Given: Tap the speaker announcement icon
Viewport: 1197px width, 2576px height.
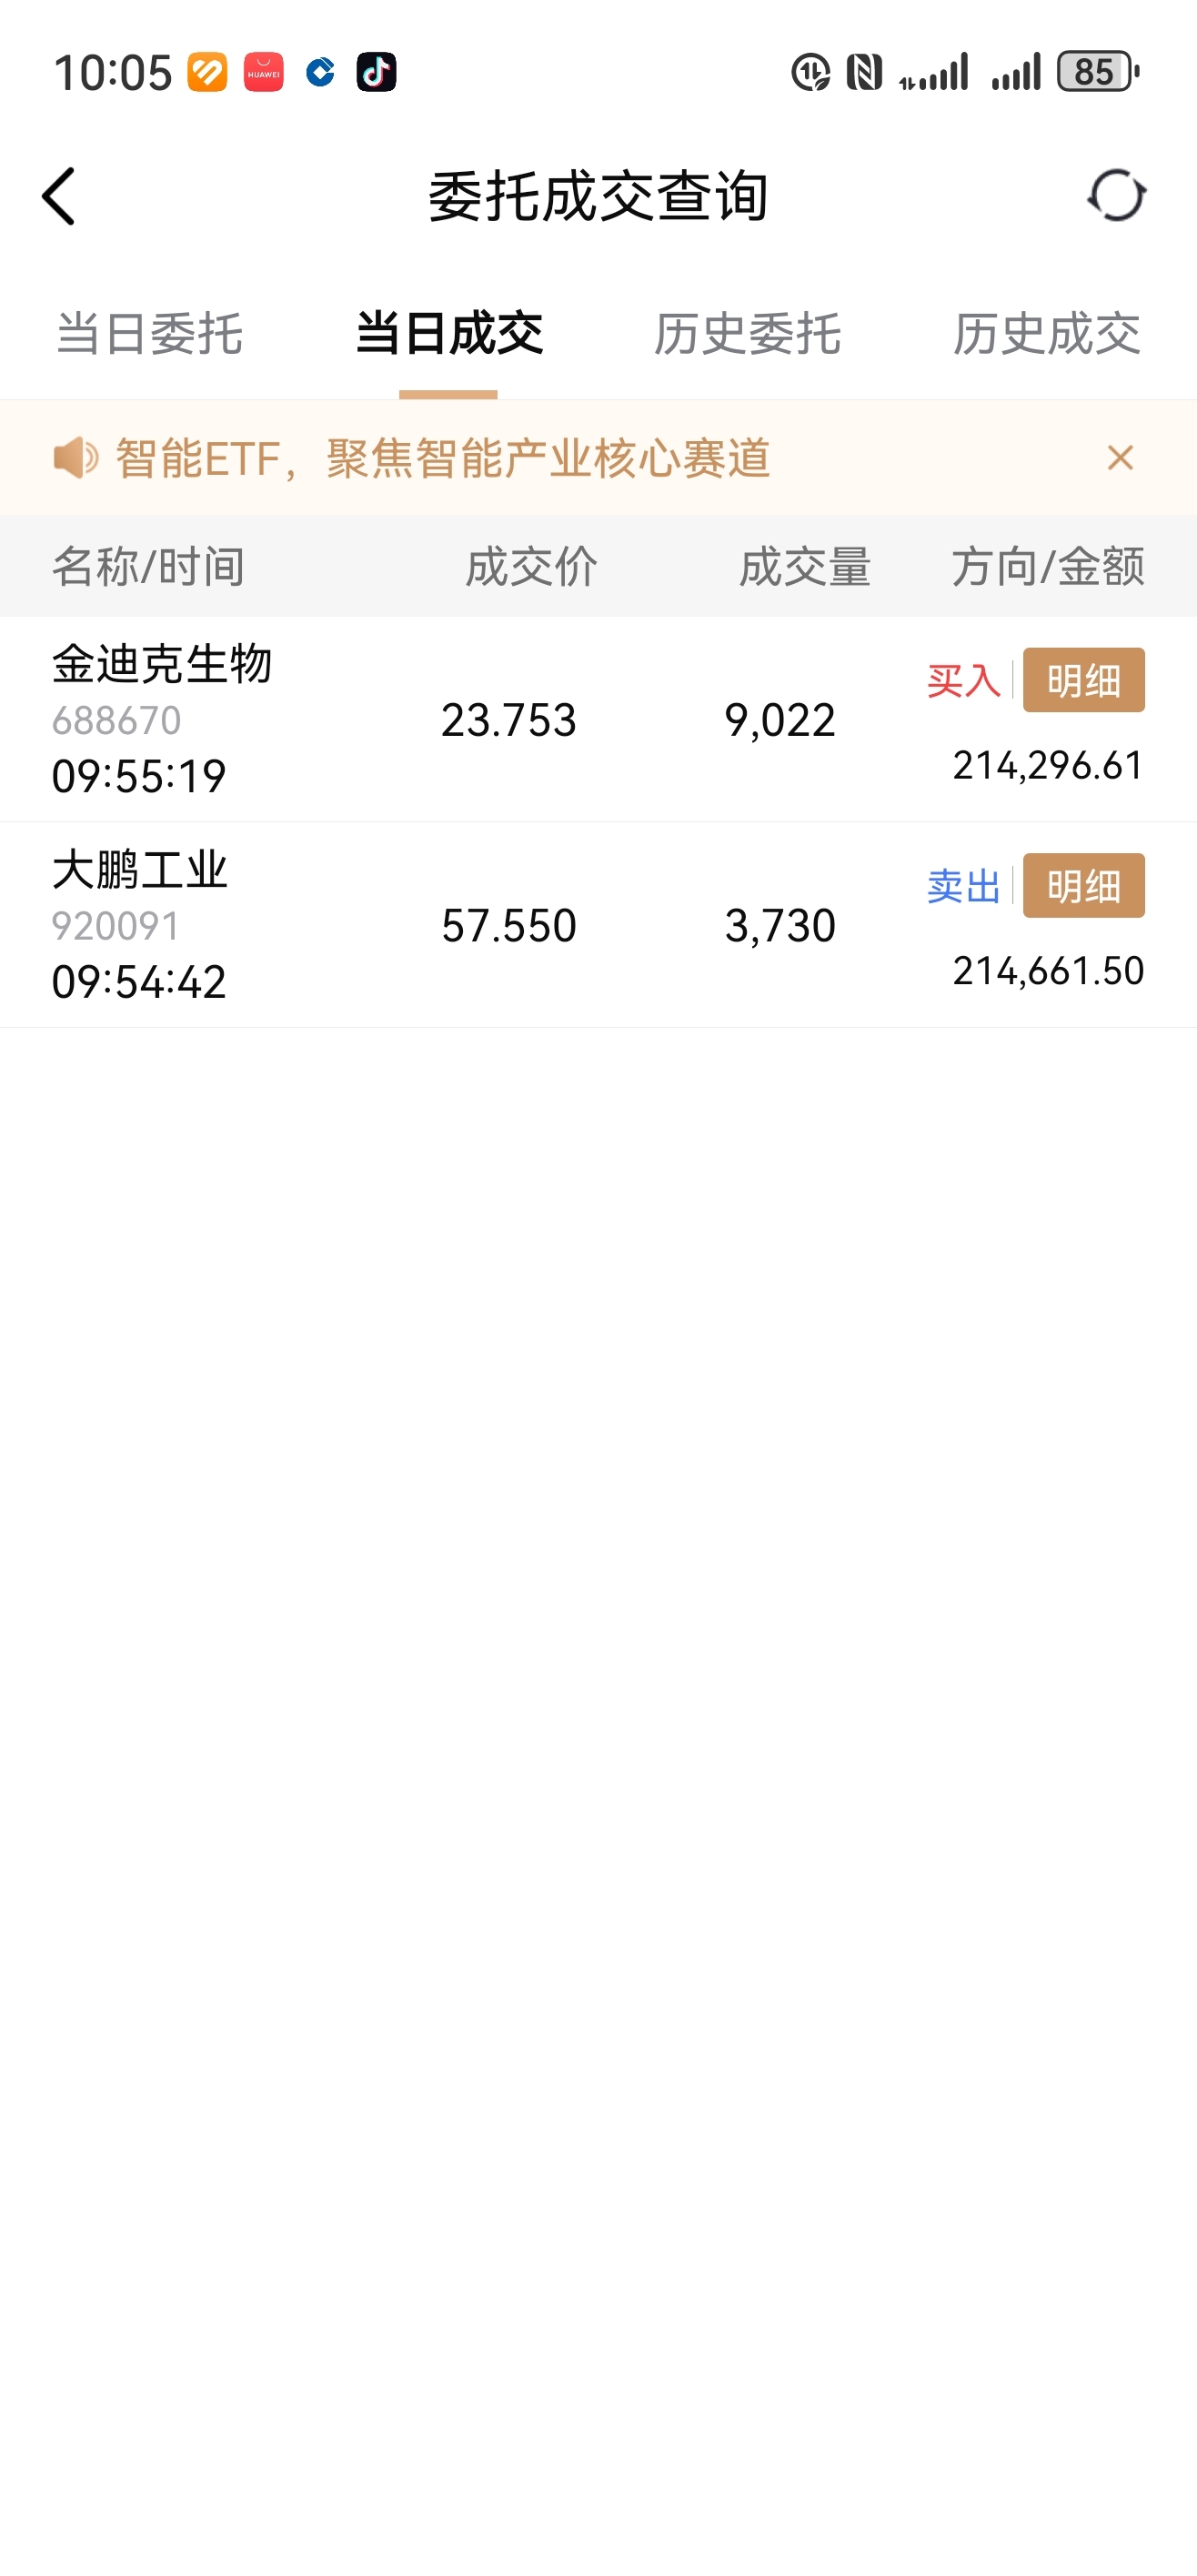Looking at the screenshot, I should pyautogui.click(x=75, y=458).
